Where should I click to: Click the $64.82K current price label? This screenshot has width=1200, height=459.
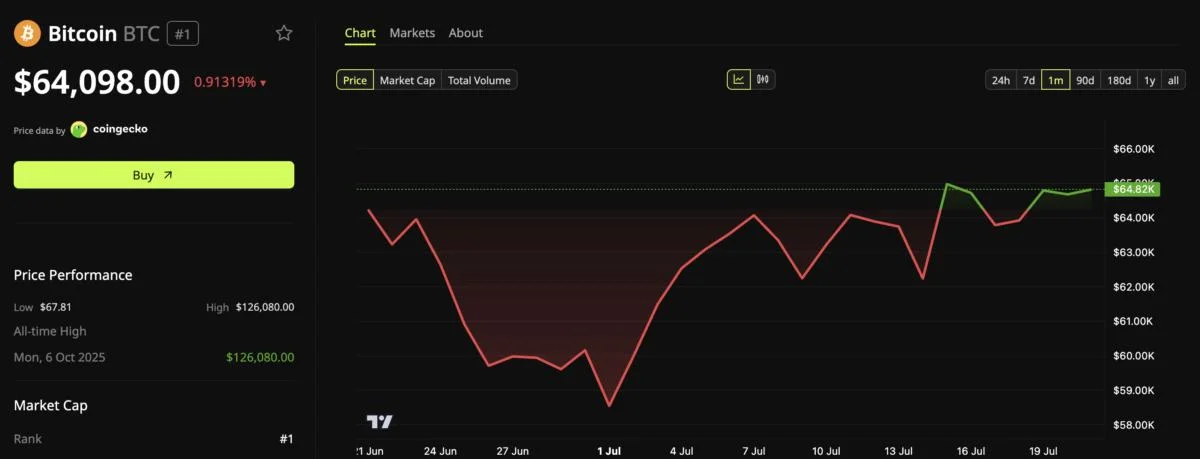point(1131,188)
